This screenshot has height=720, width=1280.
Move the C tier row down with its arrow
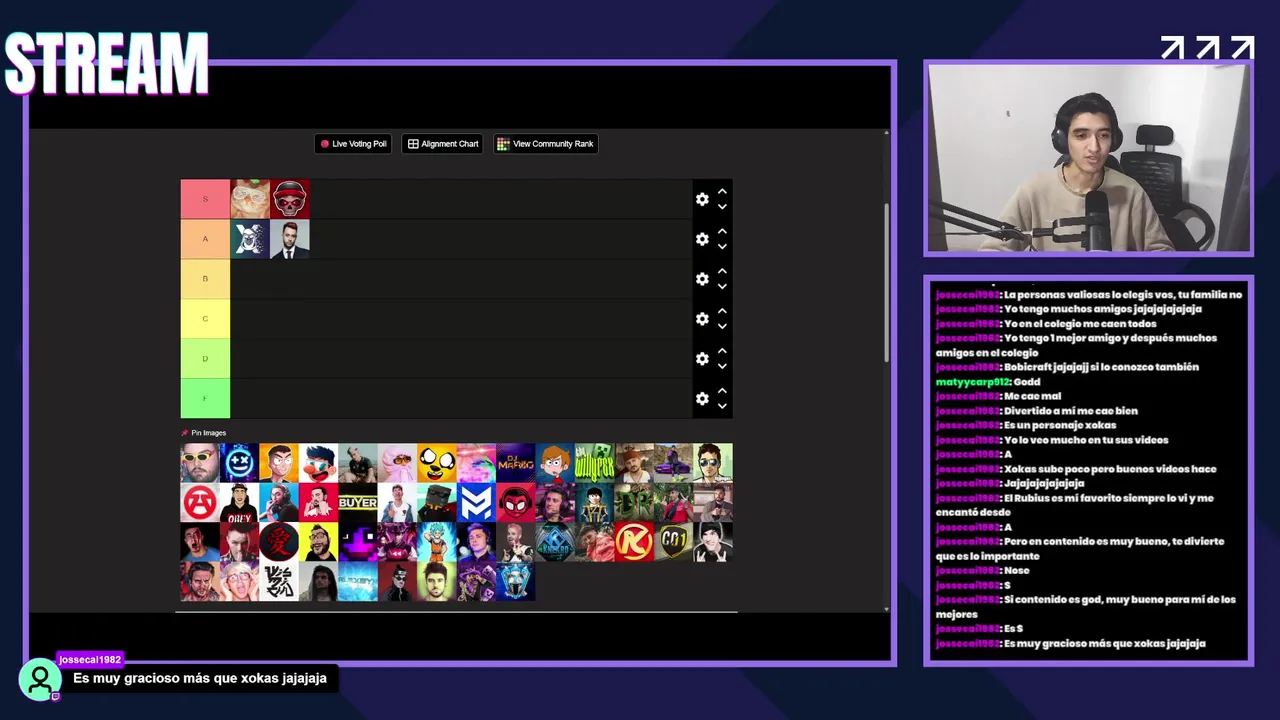click(722, 327)
